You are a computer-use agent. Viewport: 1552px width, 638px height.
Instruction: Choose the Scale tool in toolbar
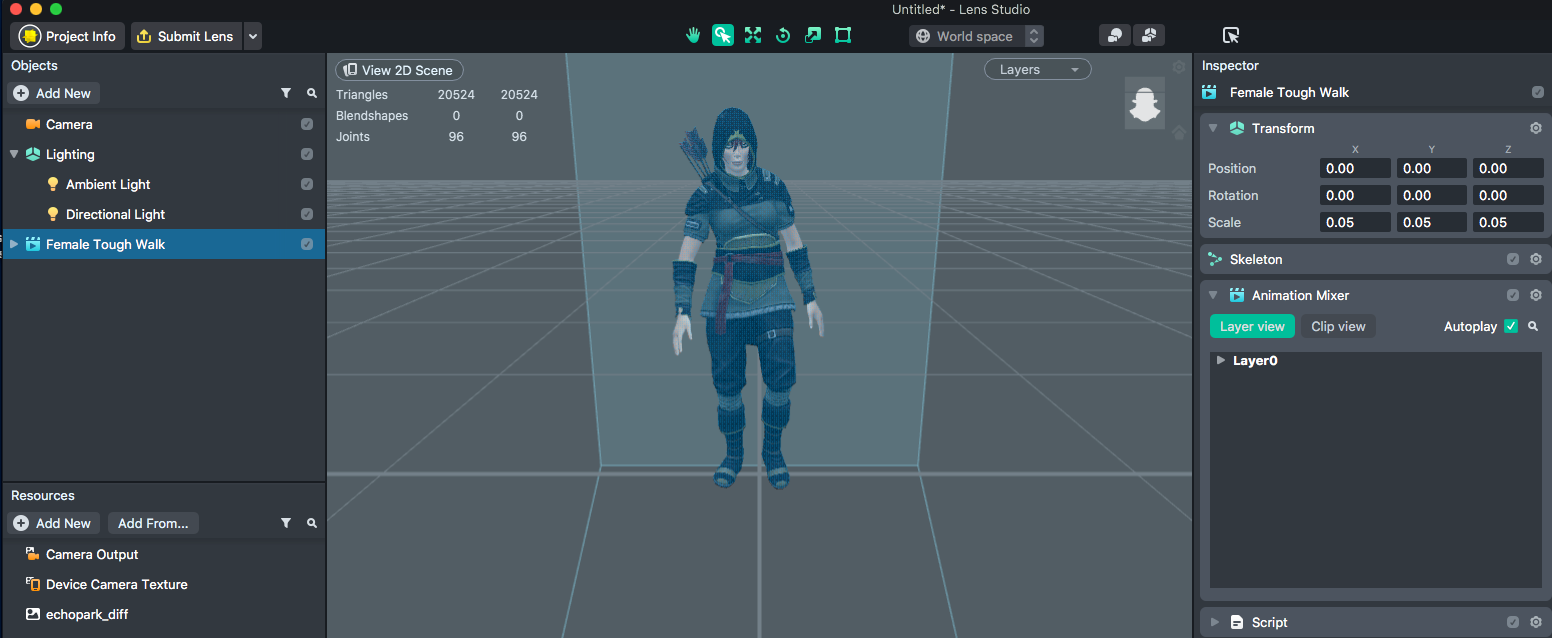tap(813, 36)
